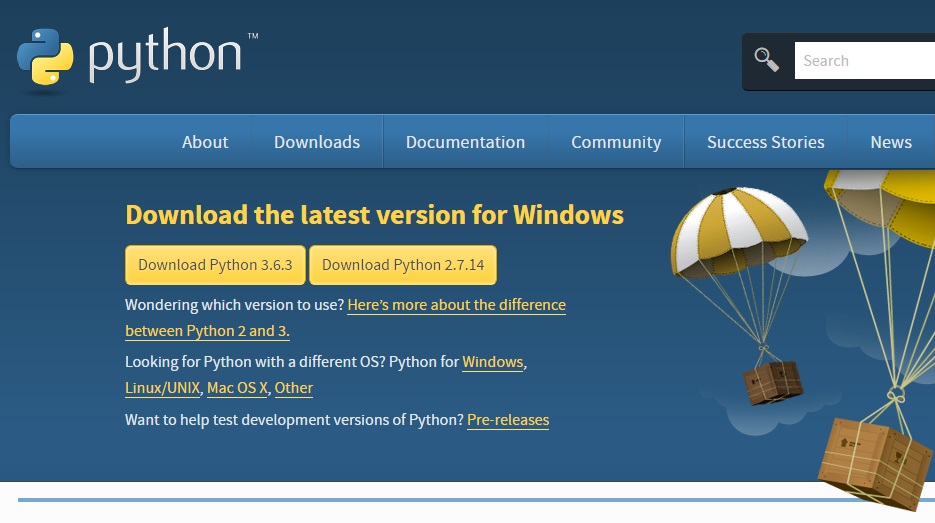Open the Downloads menu
Screen dimensions: 935x523
click(317, 142)
